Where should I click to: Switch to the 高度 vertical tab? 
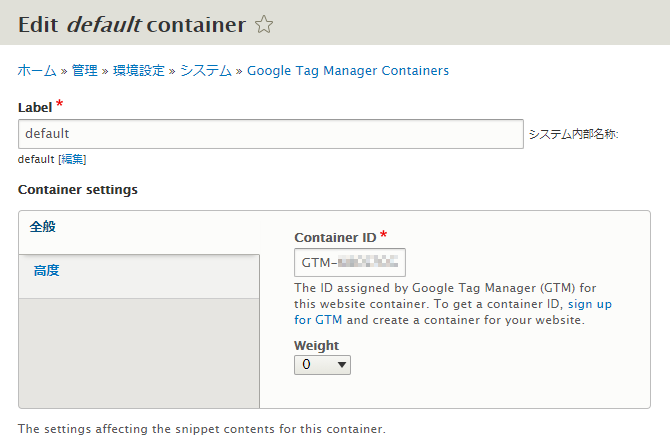tap(139, 276)
